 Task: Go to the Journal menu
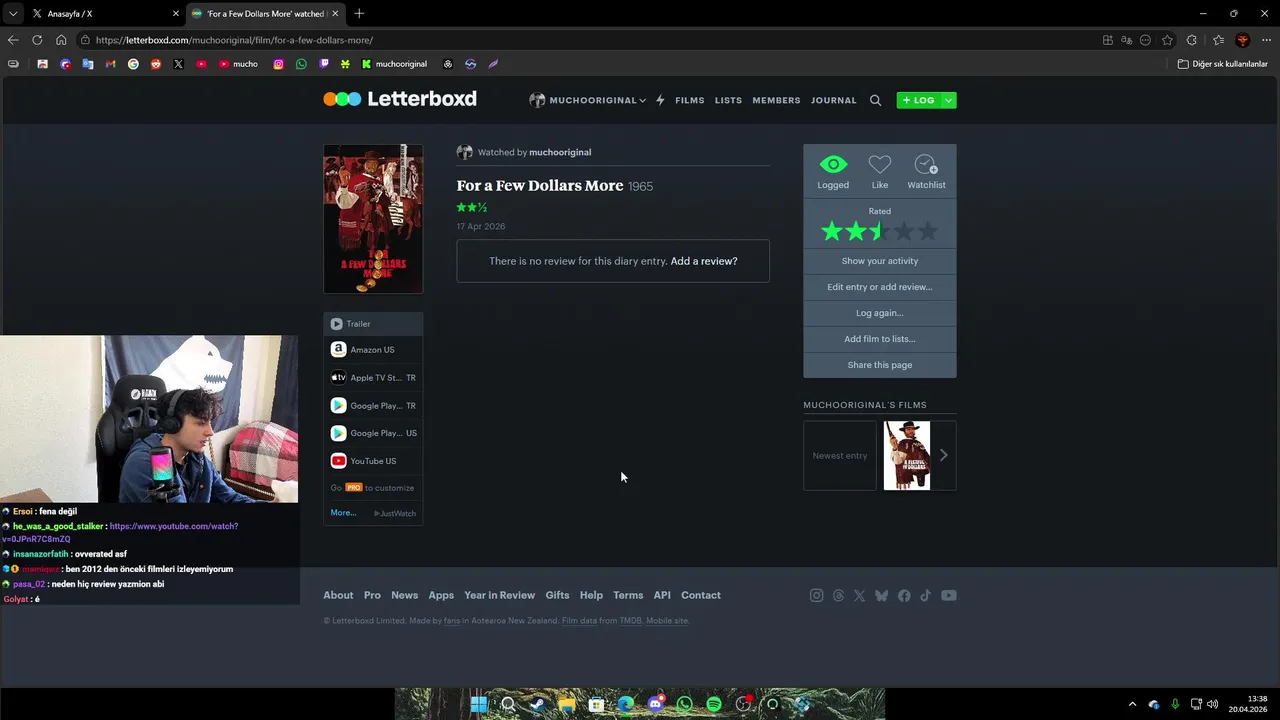[834, 100]
